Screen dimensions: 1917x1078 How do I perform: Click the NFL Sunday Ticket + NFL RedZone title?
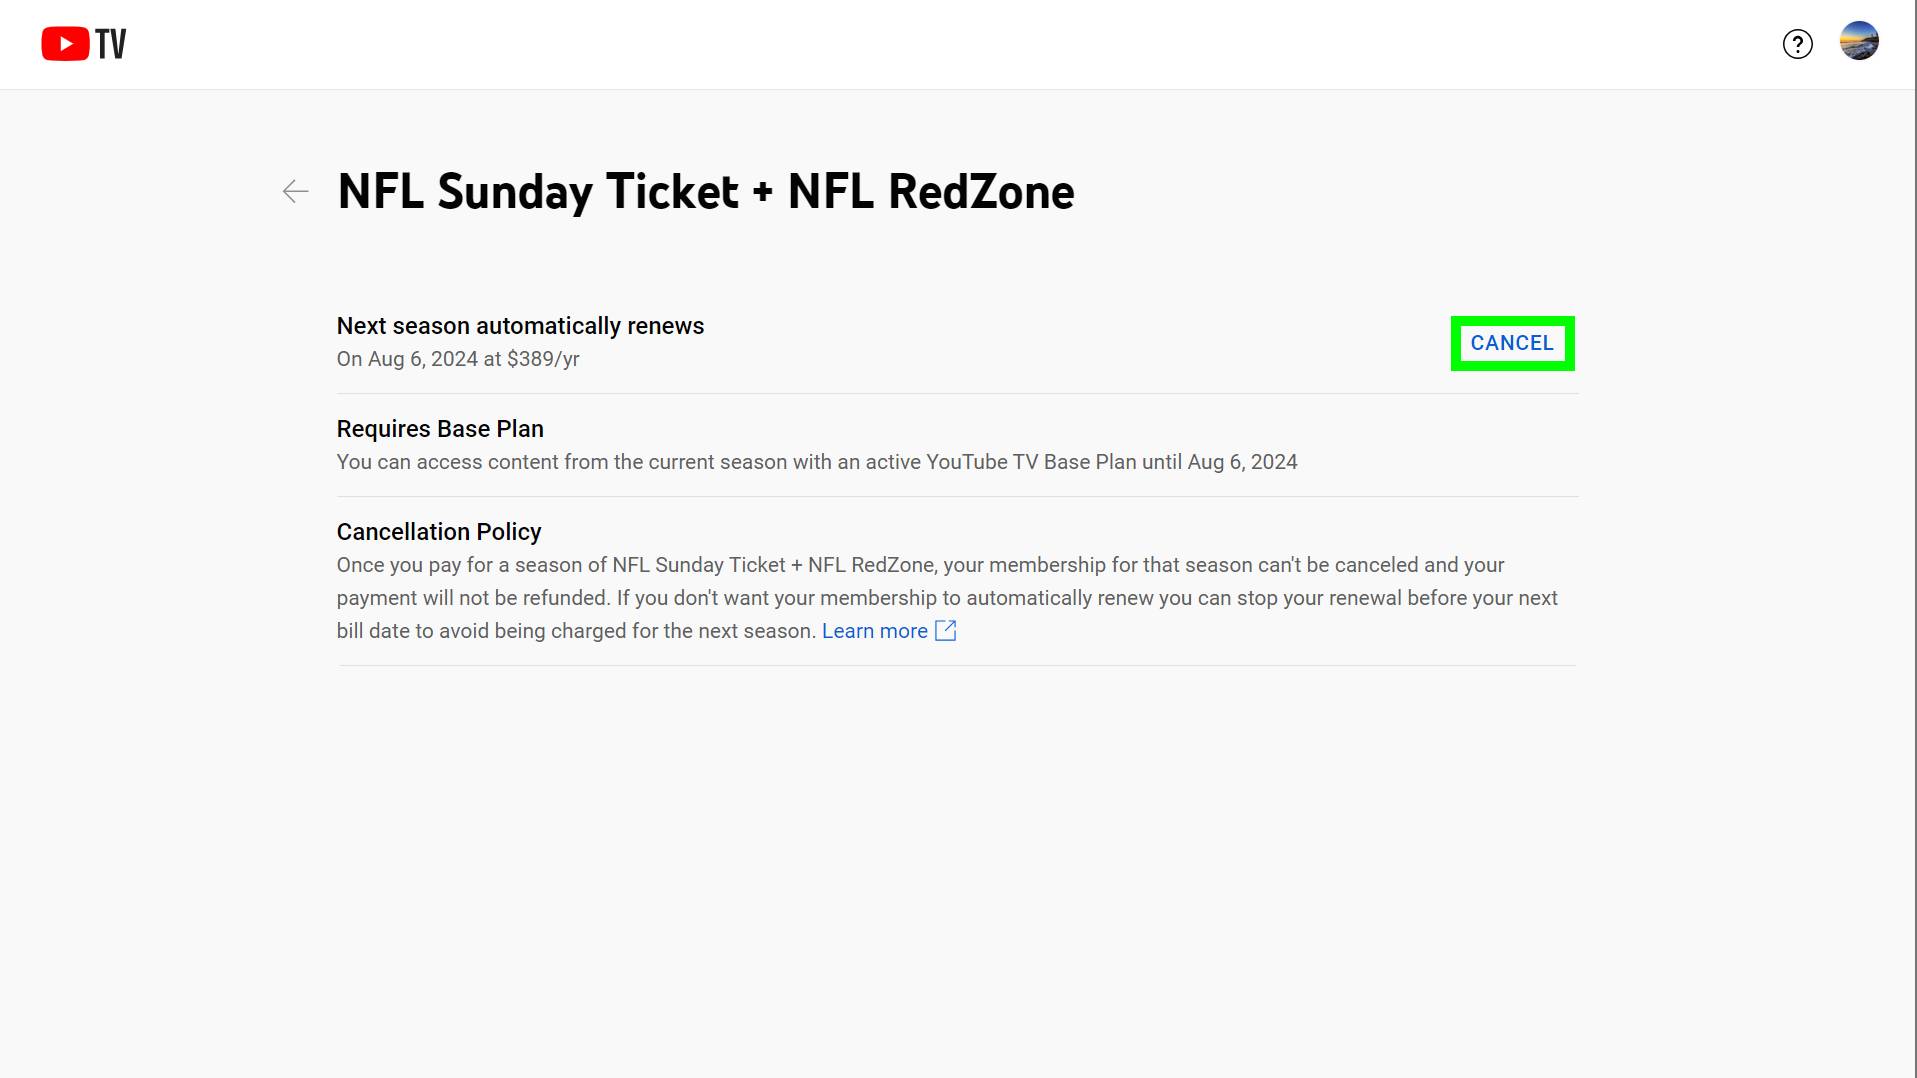tap(705, 191)
